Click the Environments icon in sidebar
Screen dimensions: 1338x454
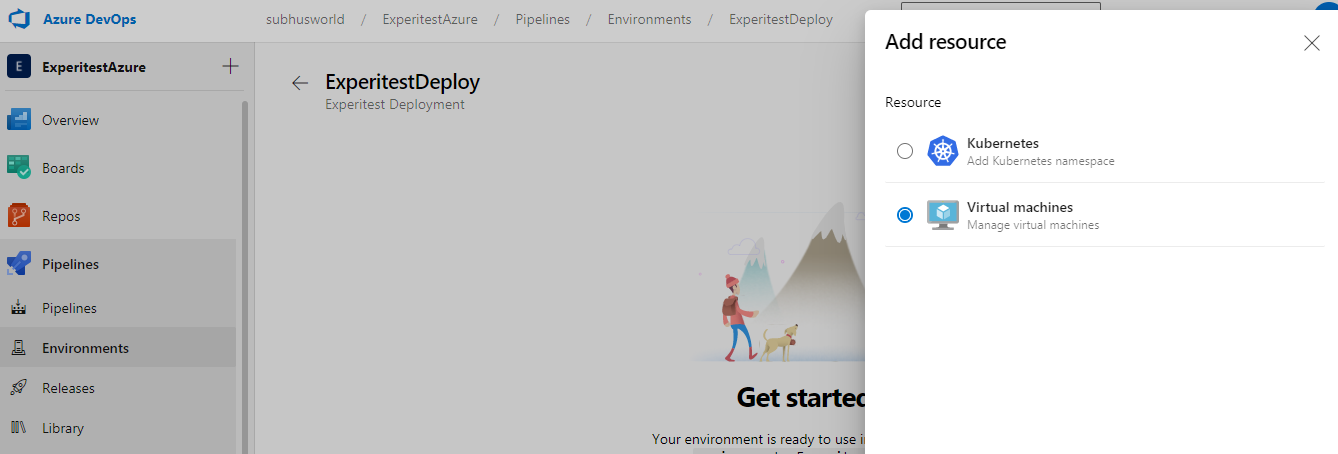(18, 348)
